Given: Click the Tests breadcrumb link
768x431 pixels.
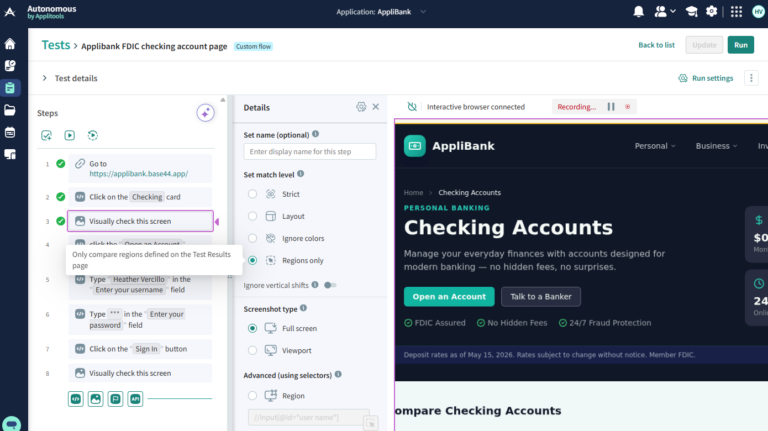Looking at the screenshot, I should tap(56, 45).
